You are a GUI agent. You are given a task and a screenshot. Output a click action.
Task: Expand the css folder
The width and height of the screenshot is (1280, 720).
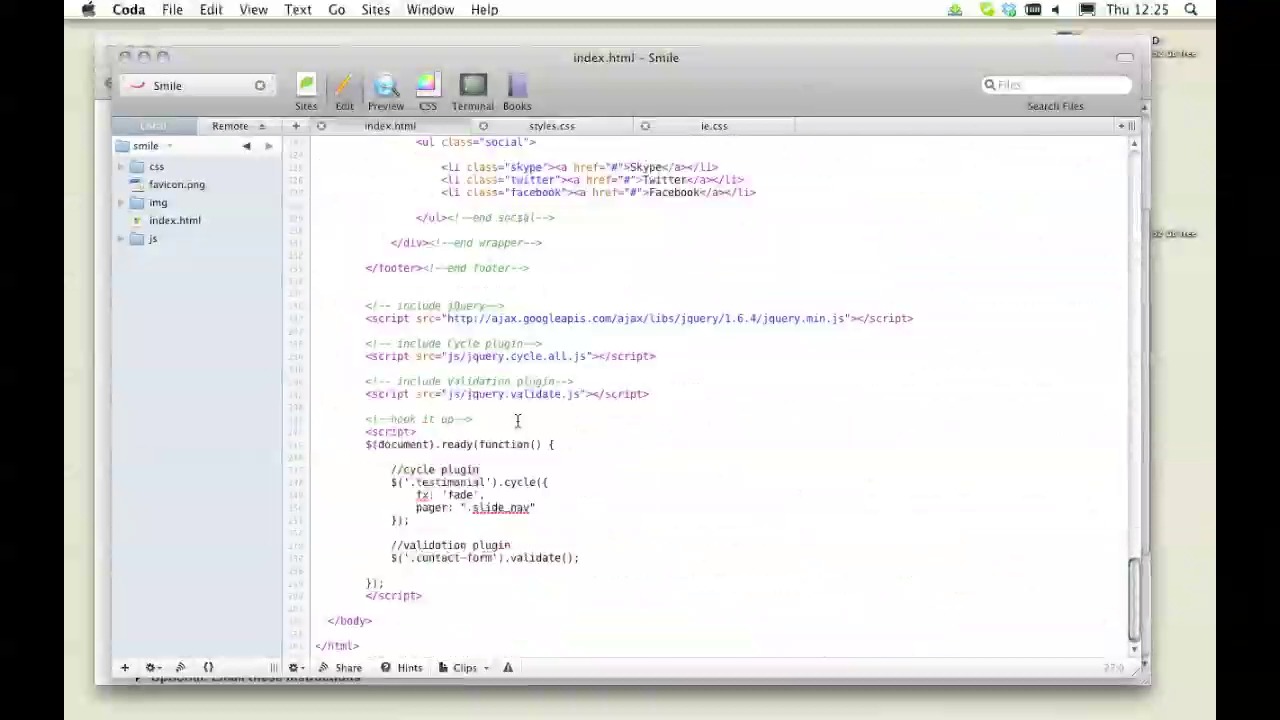[x=121, y=167]
